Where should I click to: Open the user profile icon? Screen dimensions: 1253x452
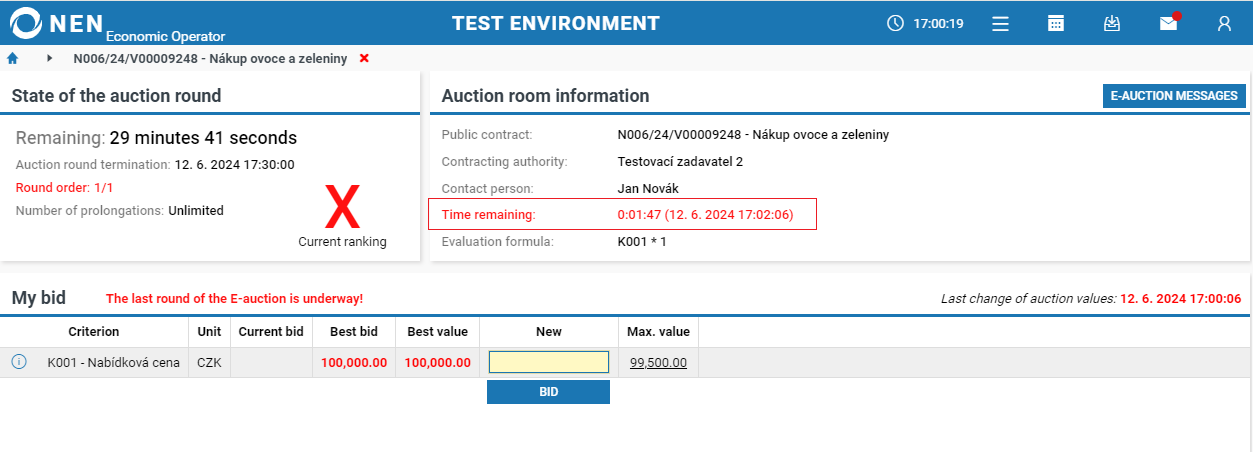(1224, 24)
